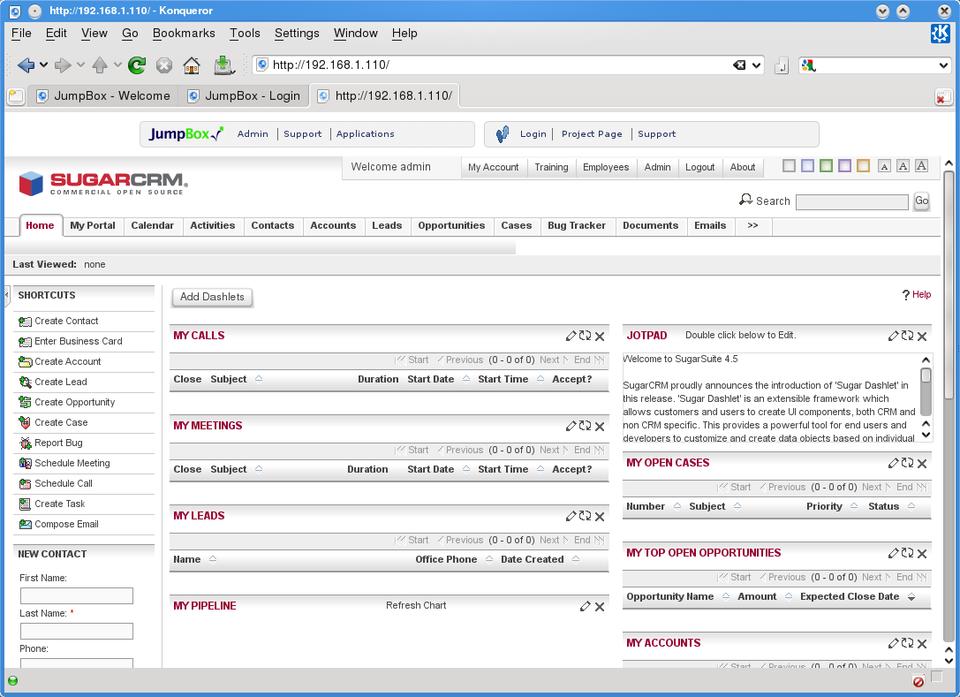Click the Report Bug icon in Shortcuts
Image resolution: width=960 pixels, height=697 pixels.
pos(25,443)
